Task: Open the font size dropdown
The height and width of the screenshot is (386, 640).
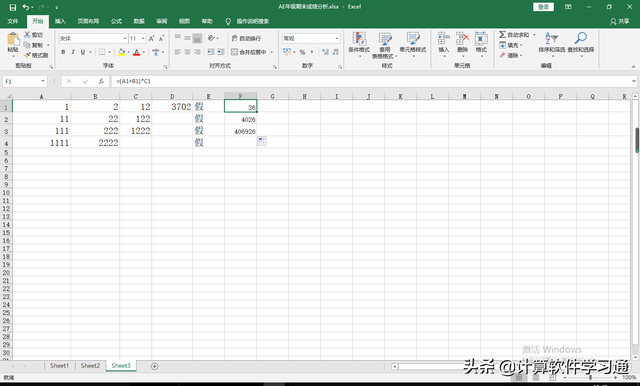Action: pos(143,38)
